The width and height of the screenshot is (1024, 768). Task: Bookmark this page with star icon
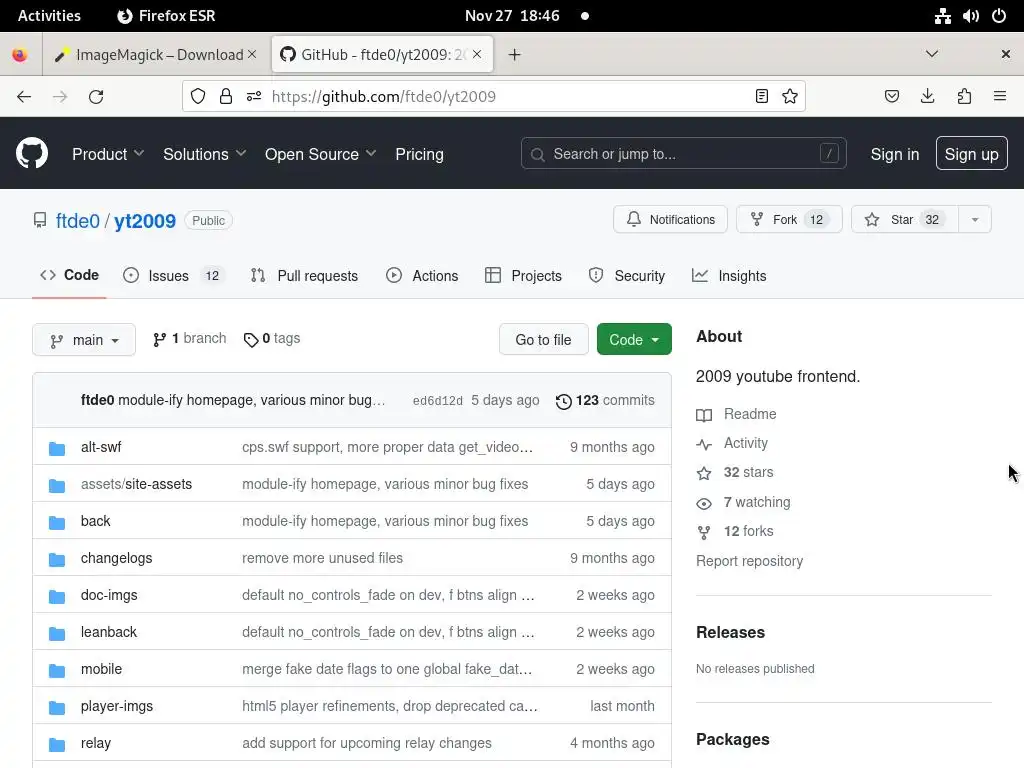click(790, 97)
